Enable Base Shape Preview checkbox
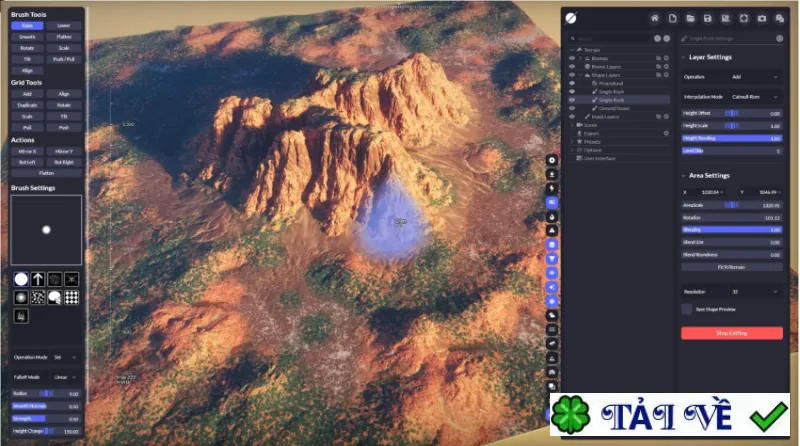This screenshot has width=800, height=446. tap(687, 309)
